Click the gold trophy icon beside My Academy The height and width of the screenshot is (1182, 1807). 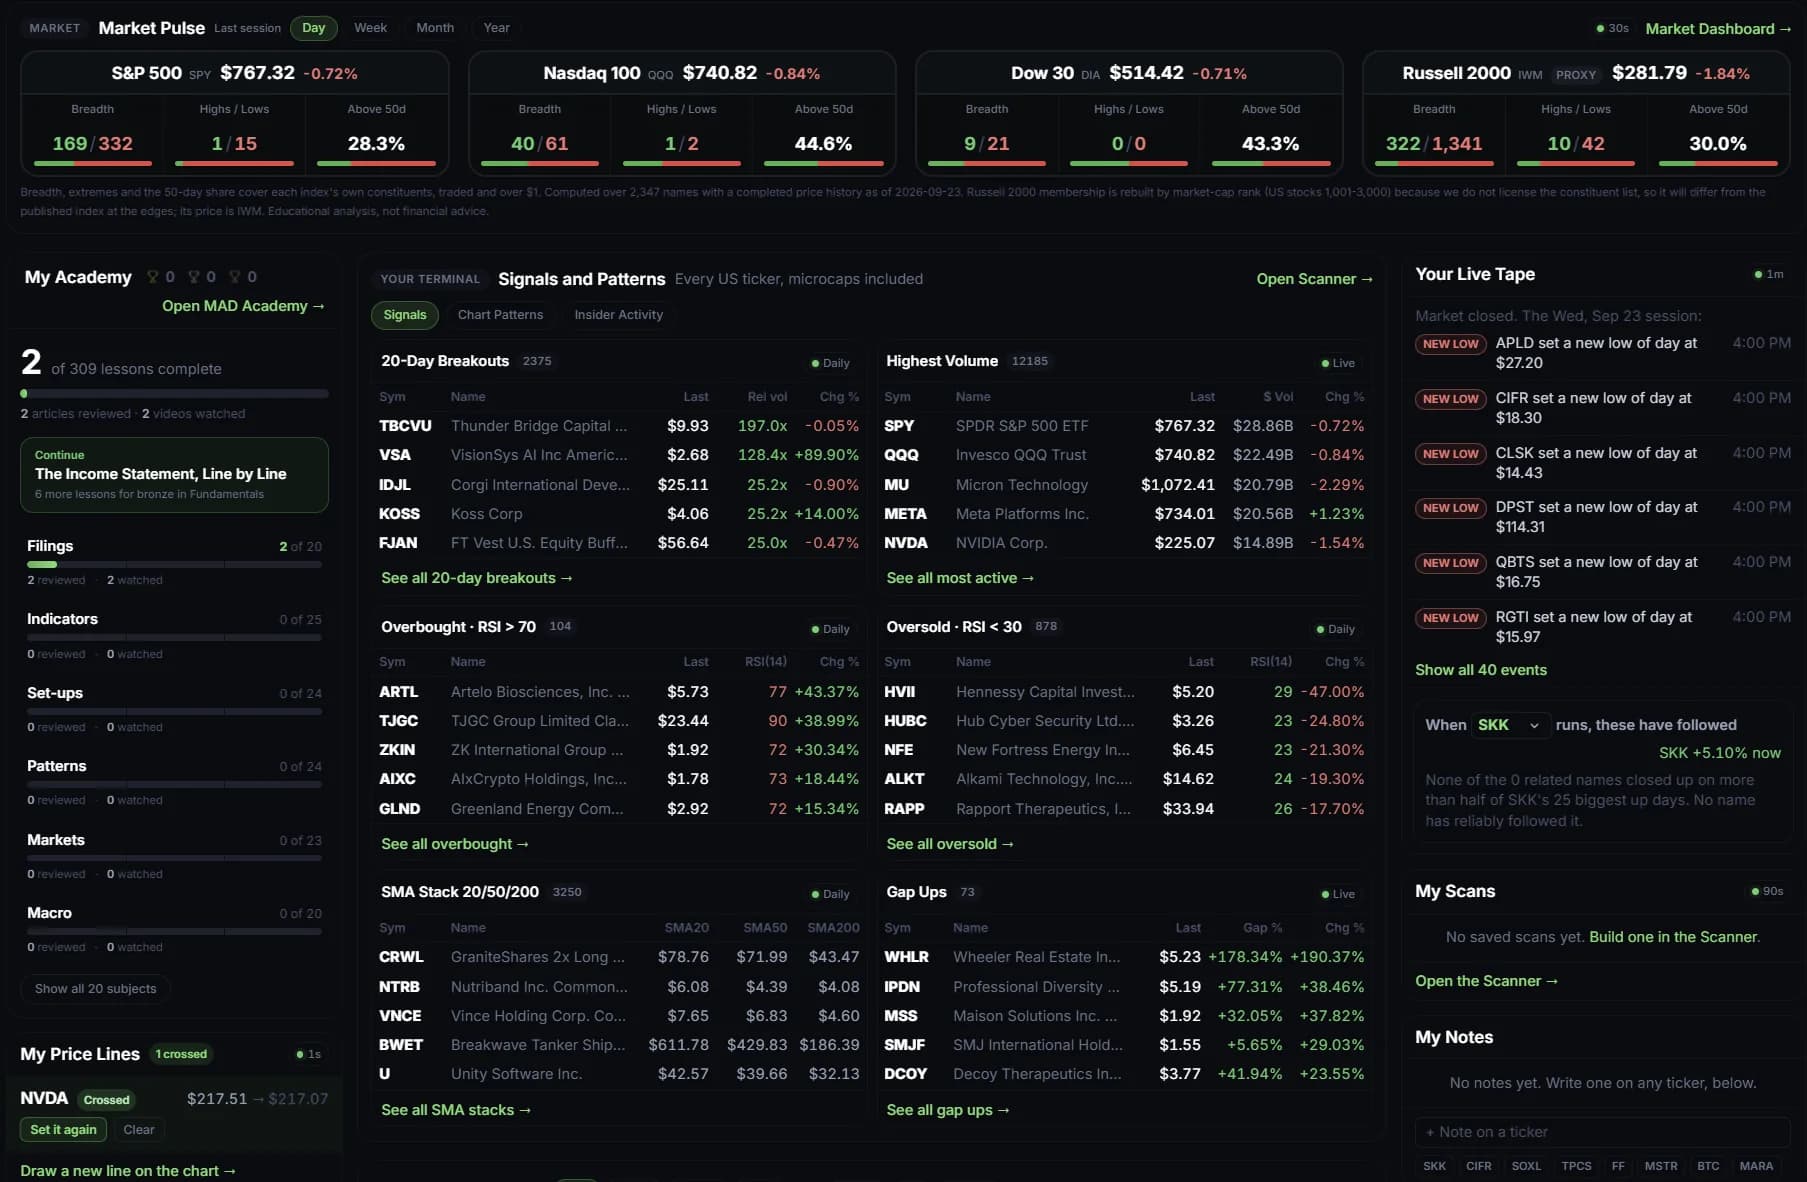click(153, 277)
